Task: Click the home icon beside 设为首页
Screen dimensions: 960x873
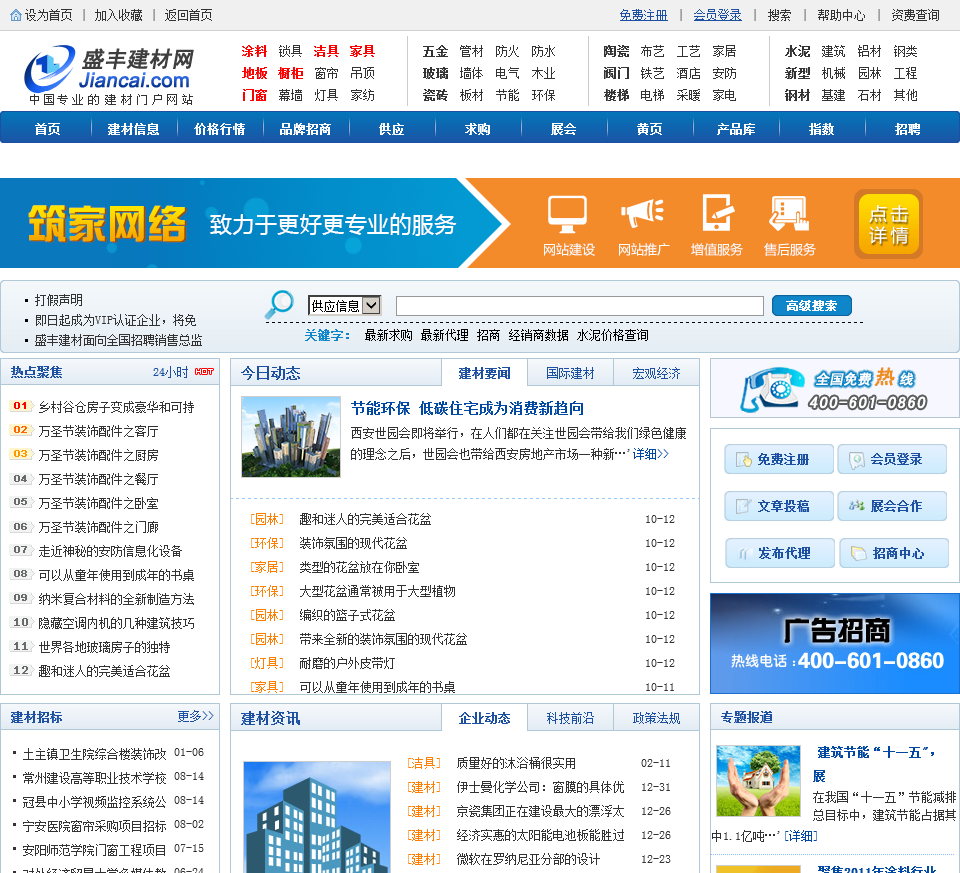Action: pos(16,15)
